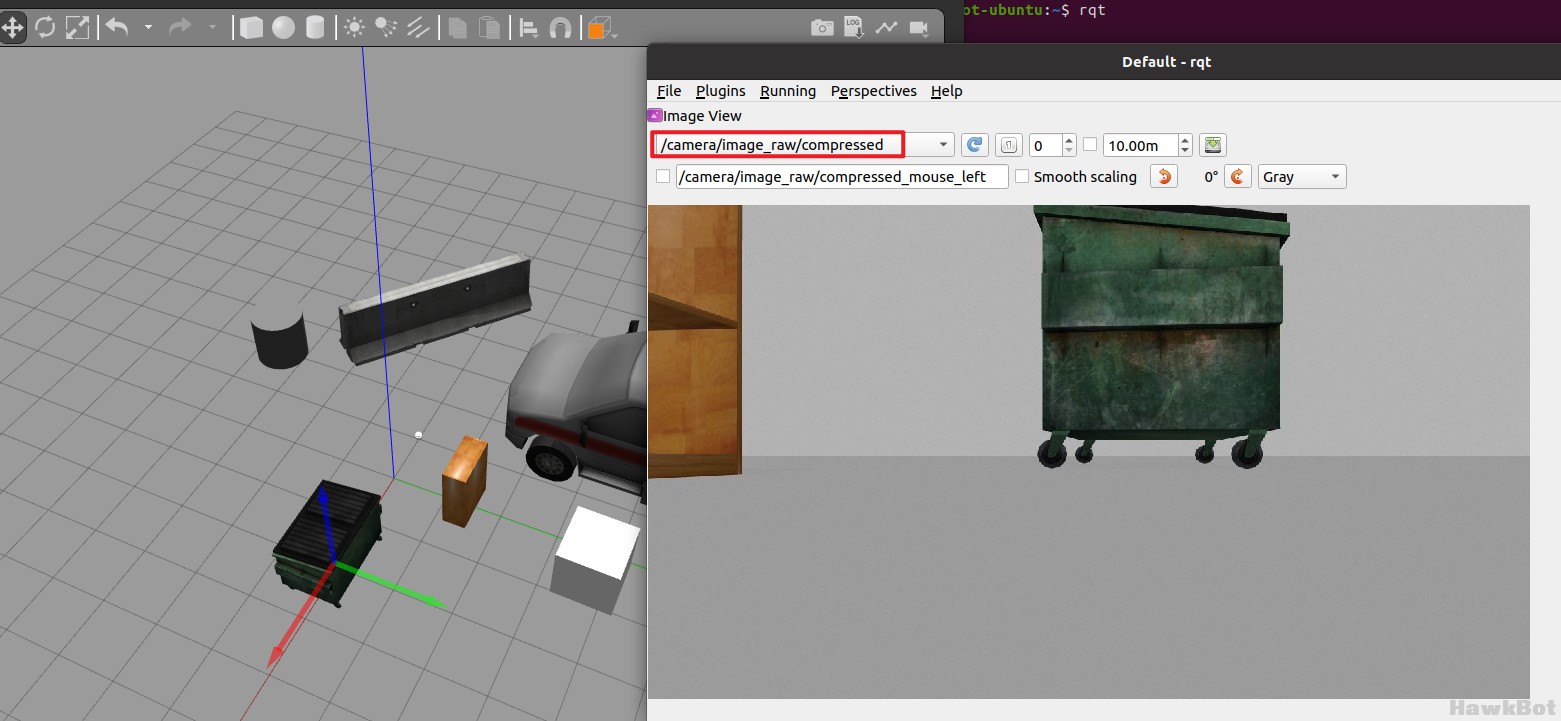Expand the /camera/image_raw/compressed topic dropdown
Viewport: 1561px width, 721px height.
[x=942, y=145]
